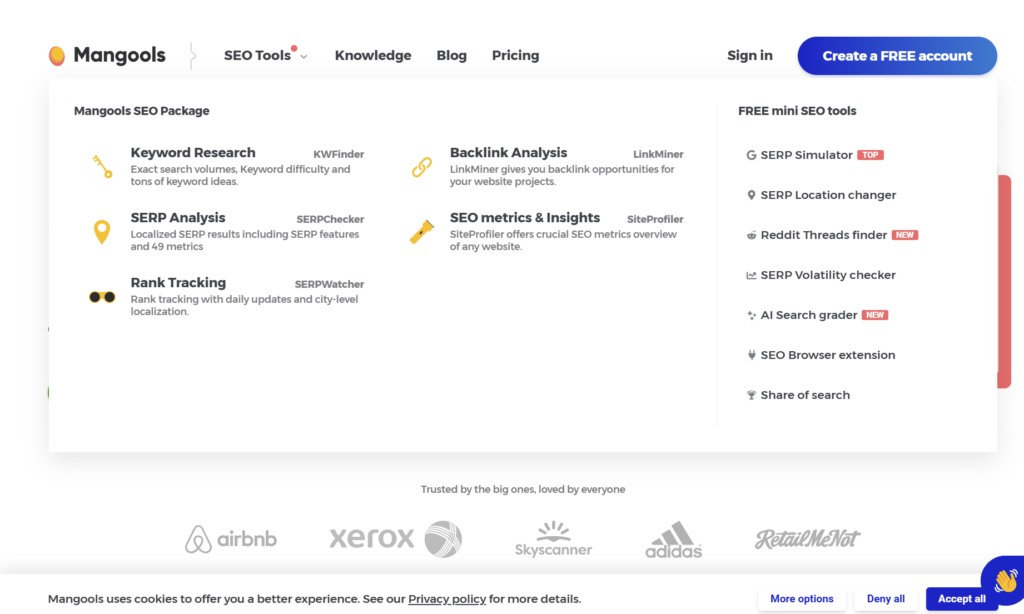Viewport: 1024px width, 614px height.
Task: Open the Knowledge menu item
Action: point(373,56)
